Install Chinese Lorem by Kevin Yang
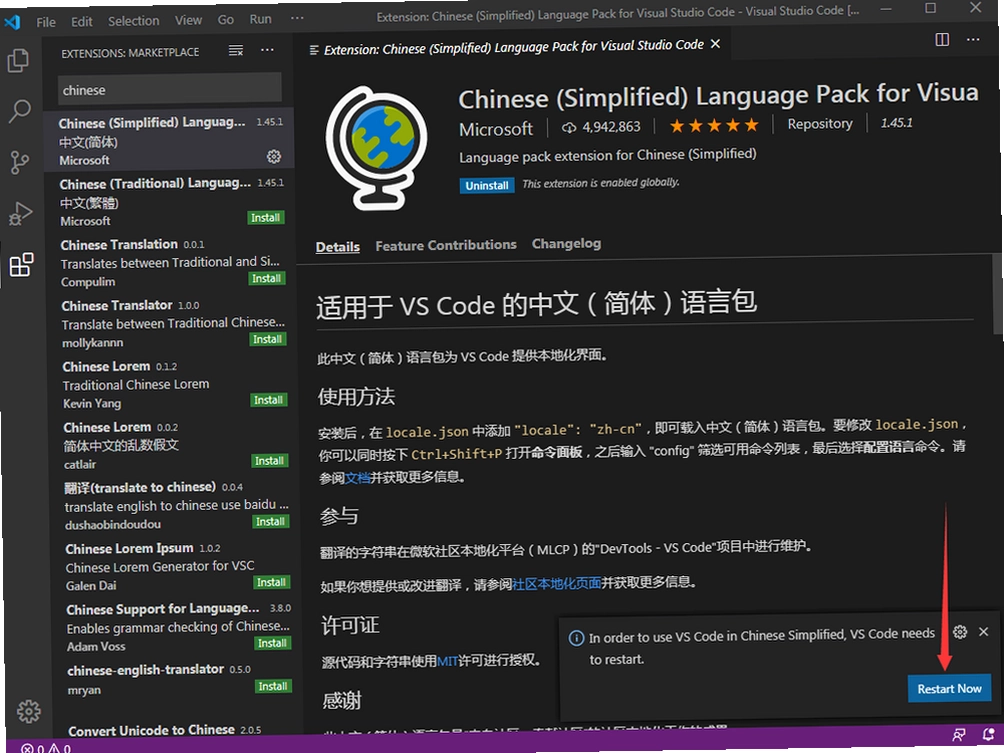Screen dimensions: 1004x753 (268, 400)
